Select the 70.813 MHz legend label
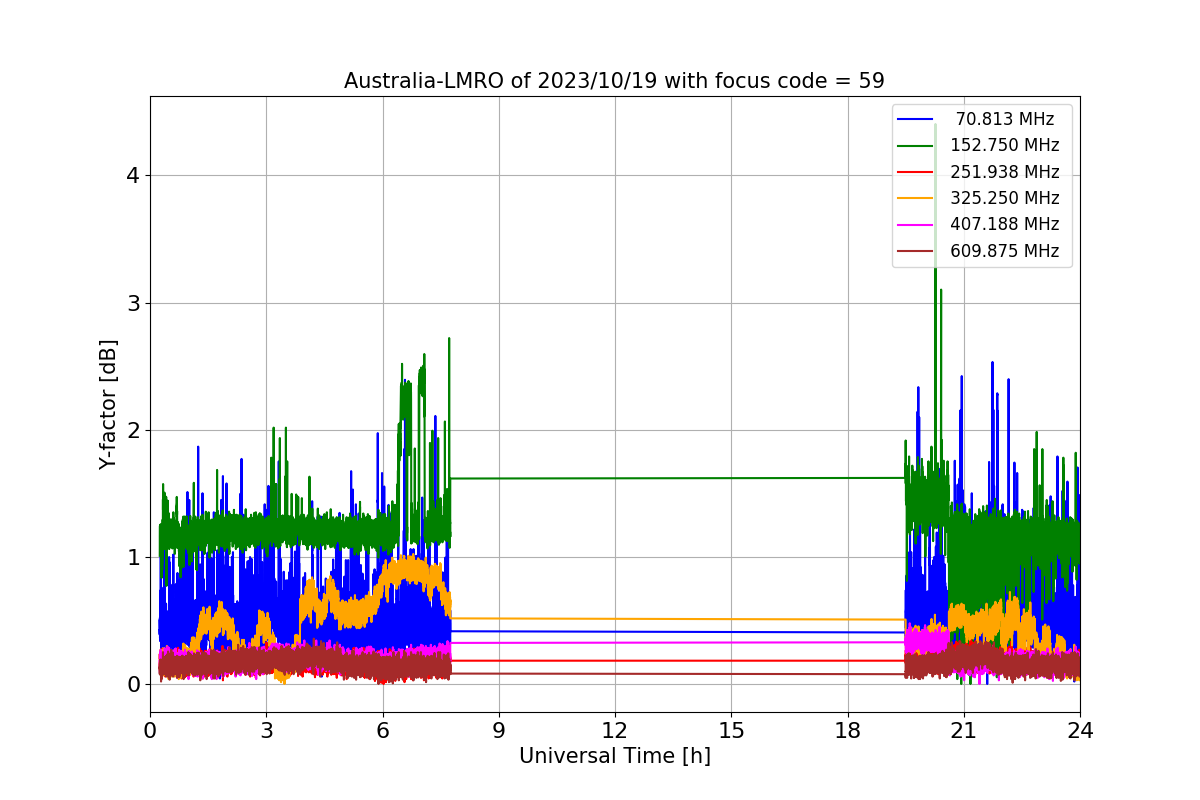Viewport: 1200px width, 800px height. (1005, 119)
